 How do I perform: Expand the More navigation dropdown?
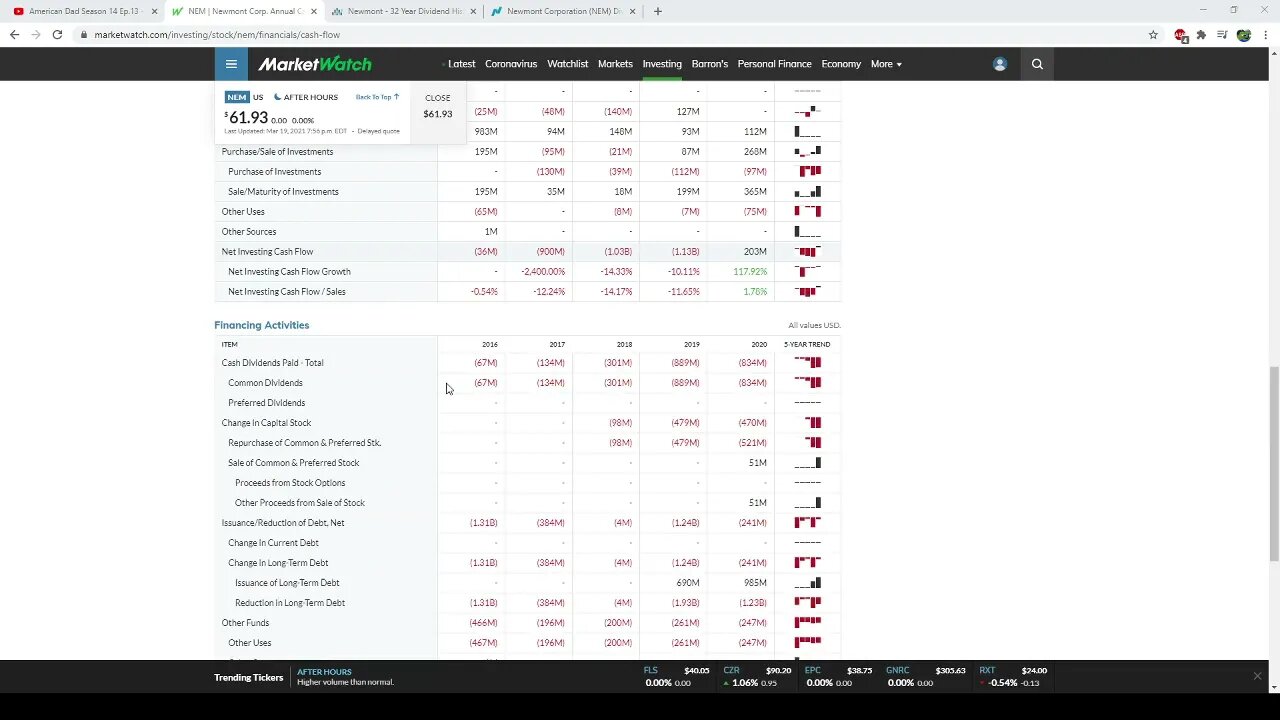click(x=886, y=64)
